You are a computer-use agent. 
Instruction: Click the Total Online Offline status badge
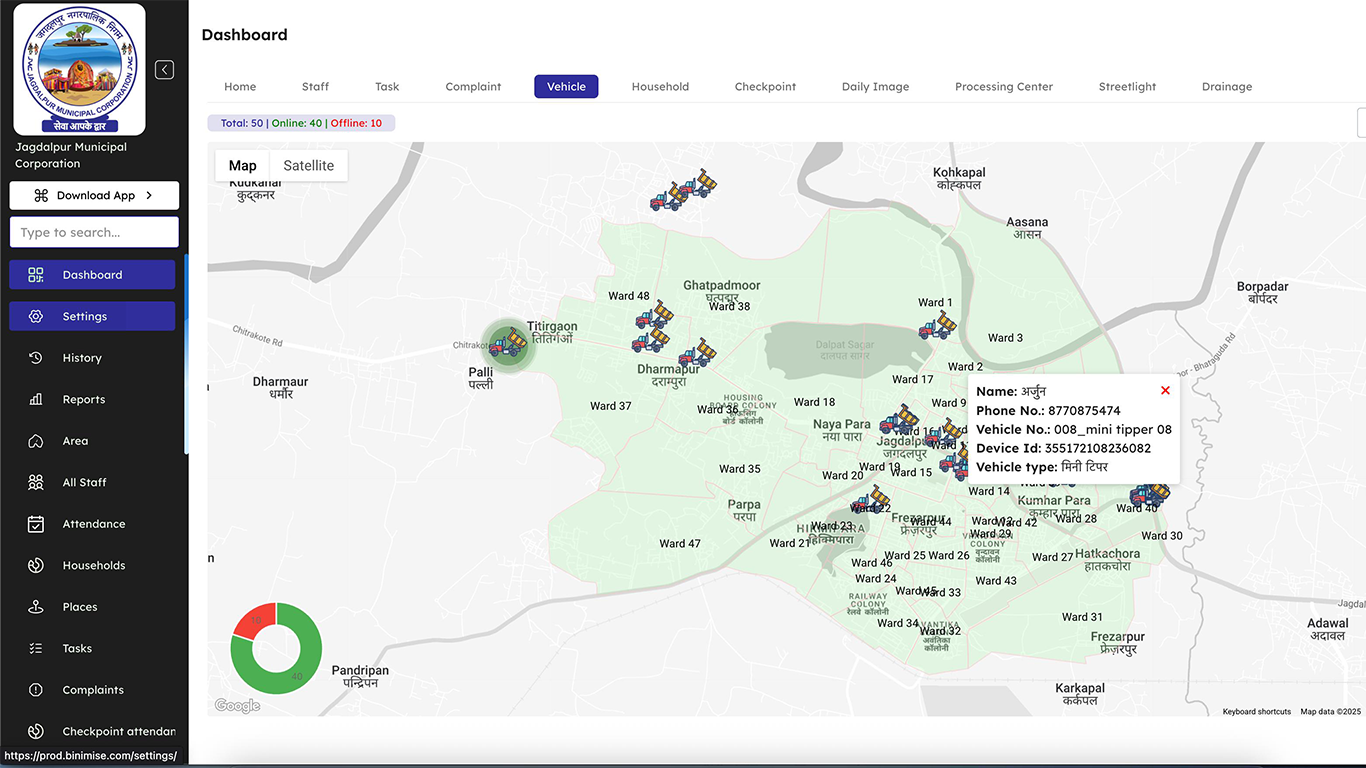click(301, 123)
